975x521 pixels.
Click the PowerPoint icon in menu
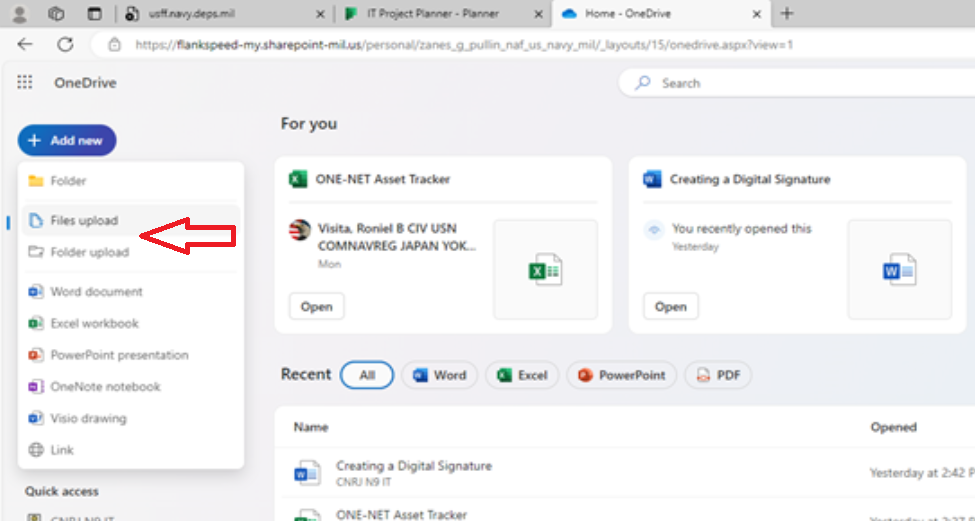pyautogui.click(x=36, y=355)
